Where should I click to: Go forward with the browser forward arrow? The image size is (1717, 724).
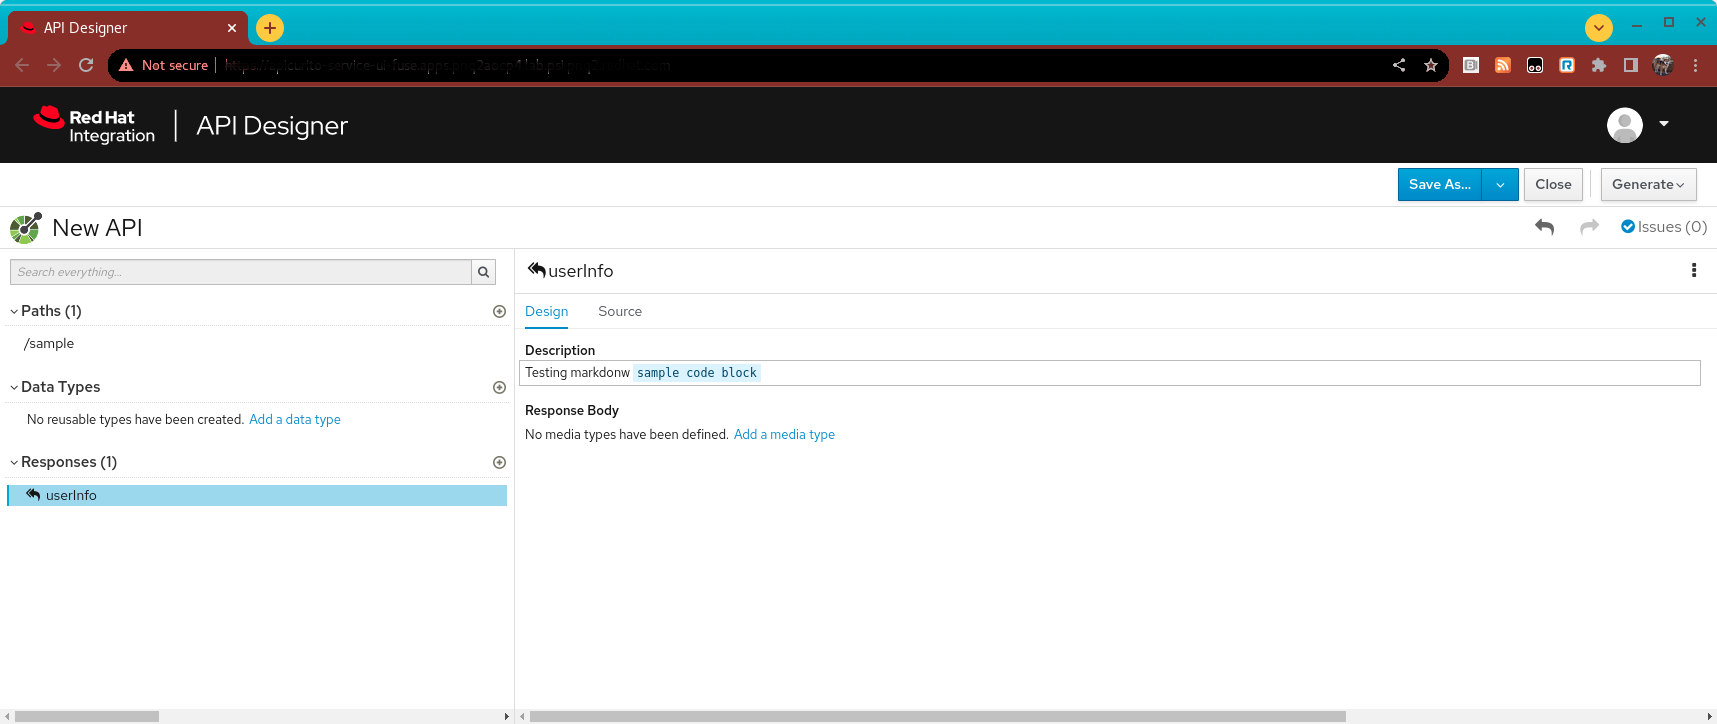[x=54, y=65]
